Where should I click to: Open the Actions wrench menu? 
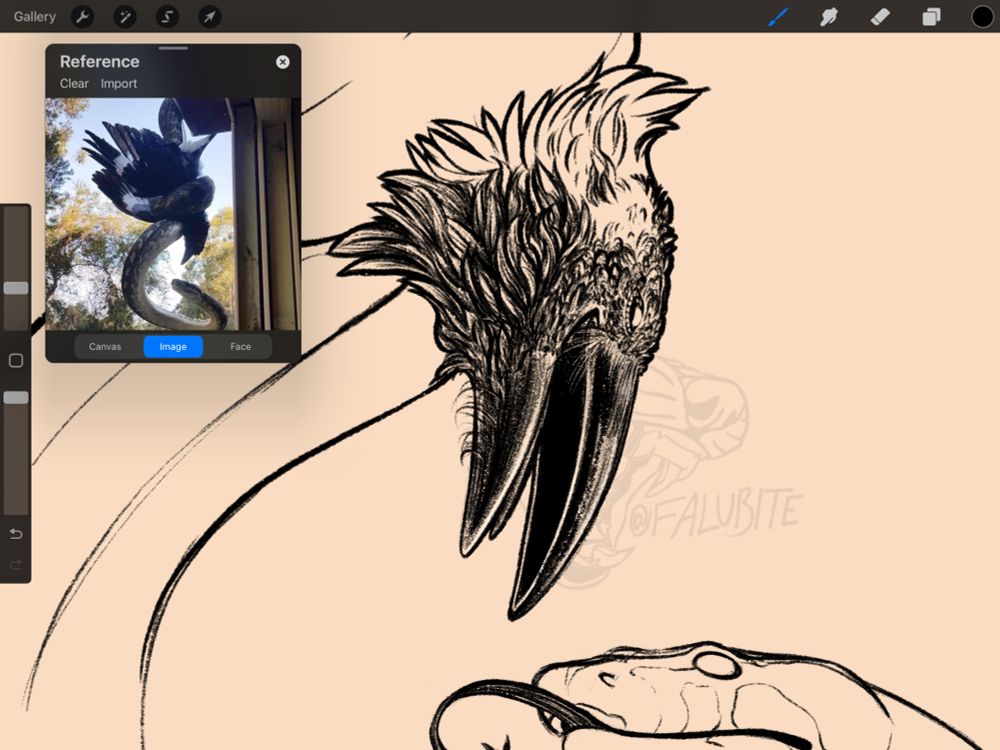pos(82,17)
